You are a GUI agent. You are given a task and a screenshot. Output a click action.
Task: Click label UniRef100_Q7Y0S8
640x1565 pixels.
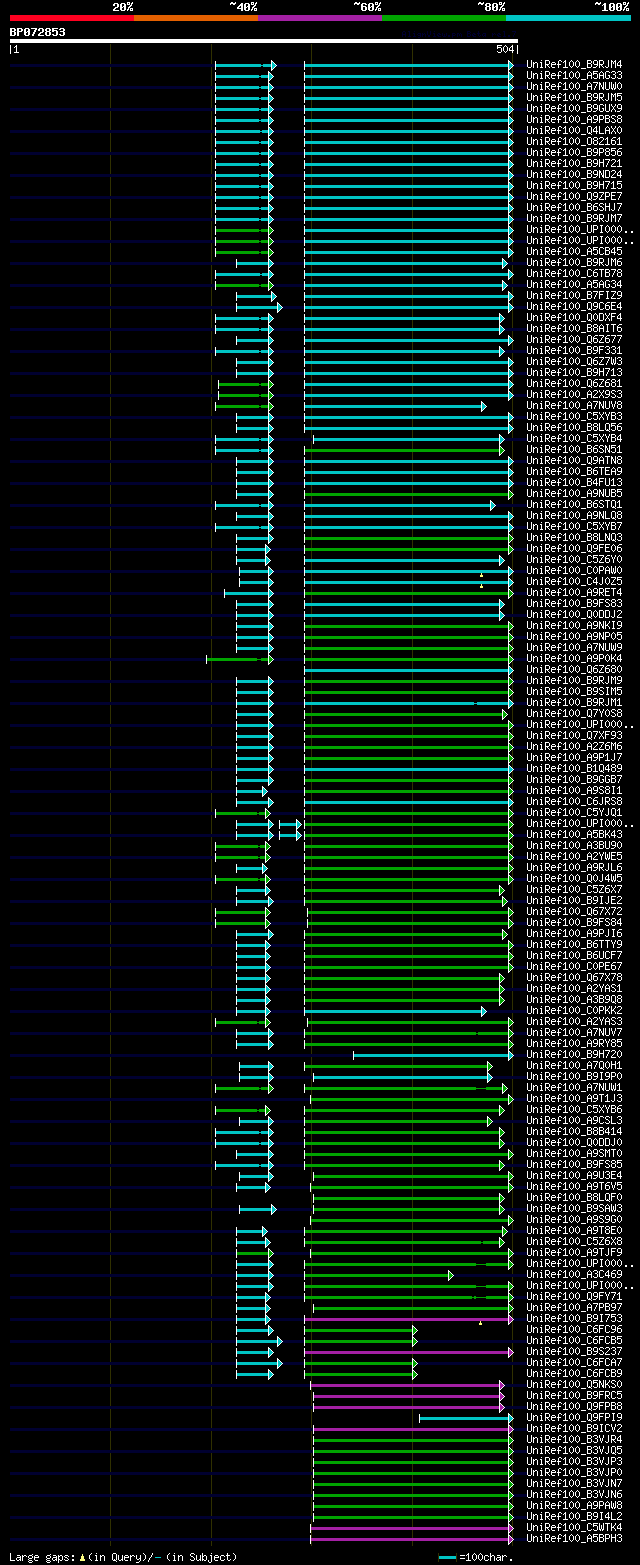pos(574,713)
